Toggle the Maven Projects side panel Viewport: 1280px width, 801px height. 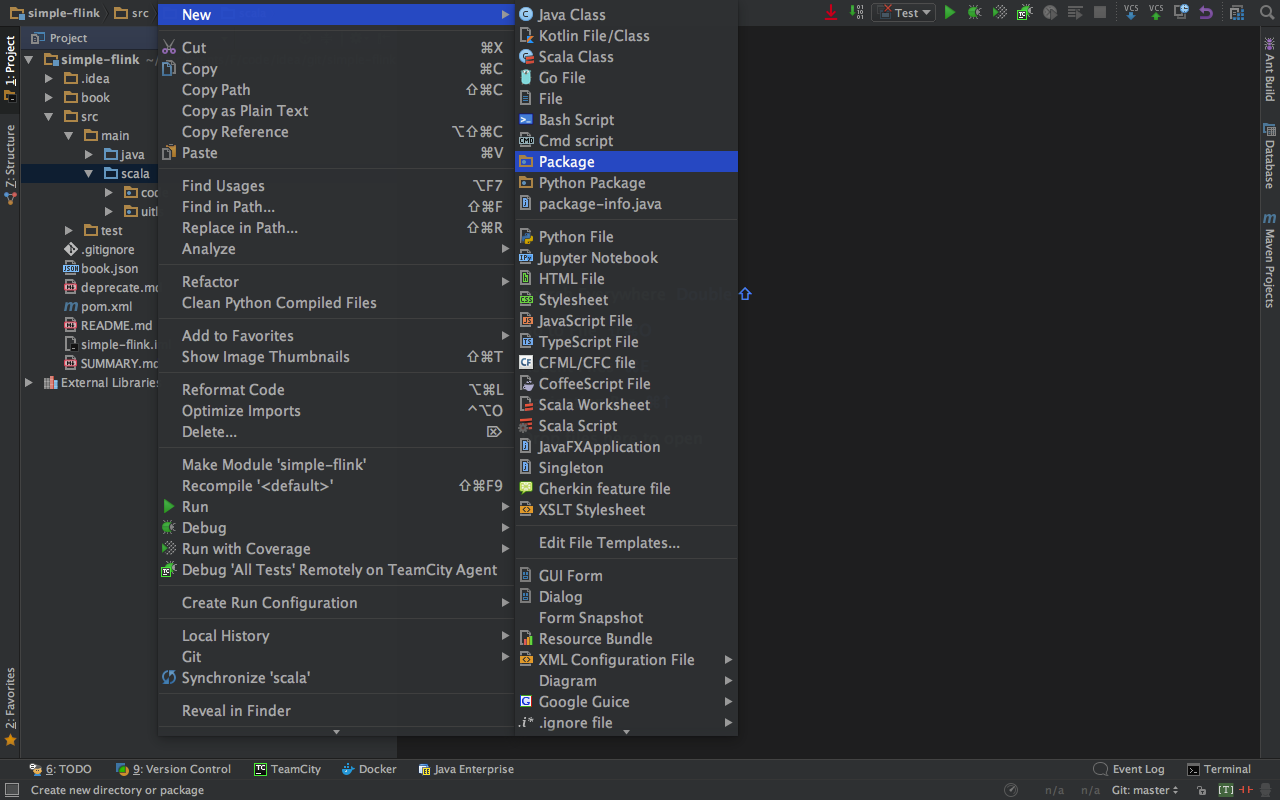[1269, 260]
